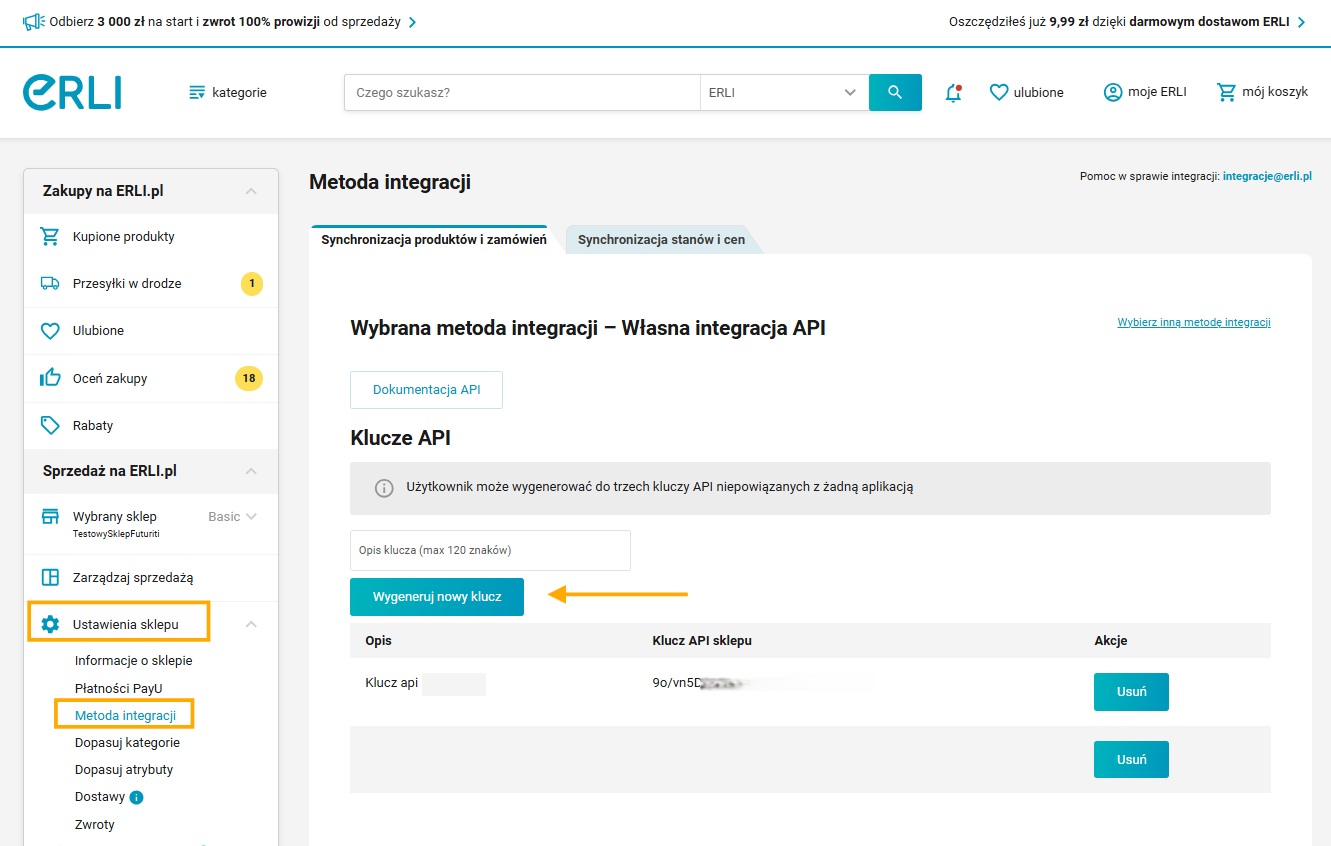Open Informacje o sklepie menu item

(134, 661)
